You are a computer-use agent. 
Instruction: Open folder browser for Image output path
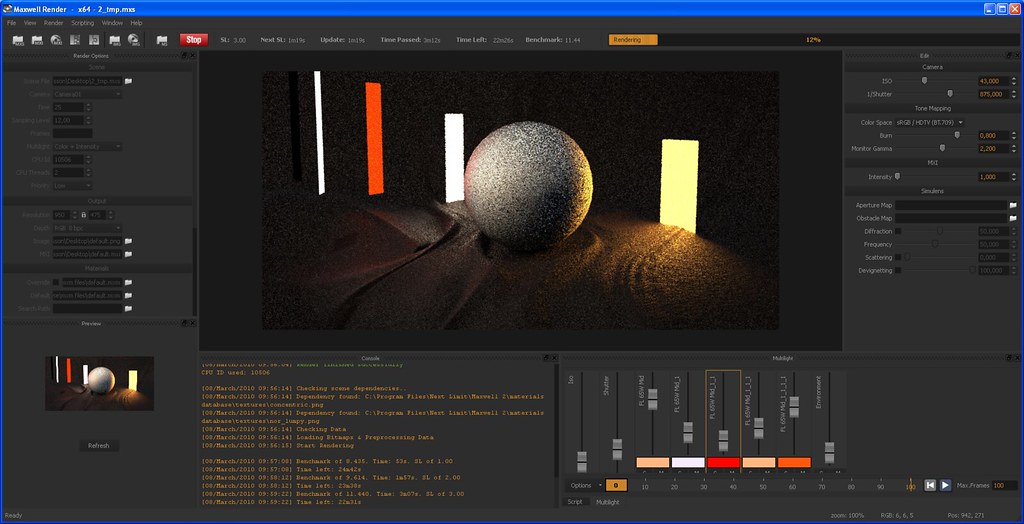(x=129, y=241)
